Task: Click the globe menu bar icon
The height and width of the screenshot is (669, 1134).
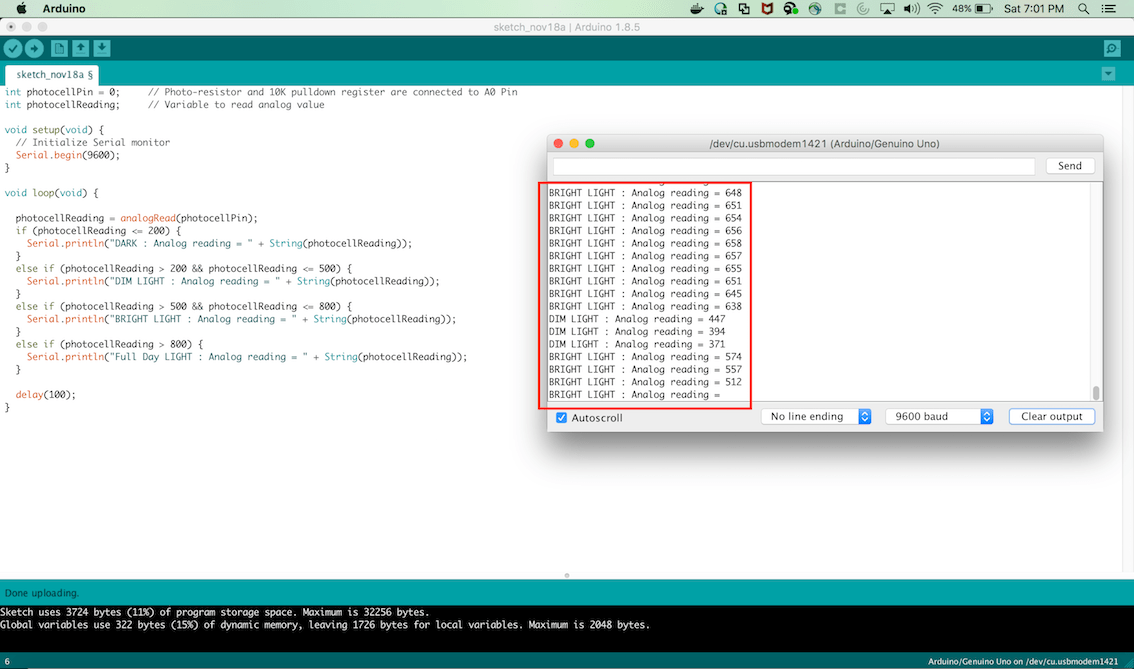Action: pyautogui.click(x=815, y=9)
